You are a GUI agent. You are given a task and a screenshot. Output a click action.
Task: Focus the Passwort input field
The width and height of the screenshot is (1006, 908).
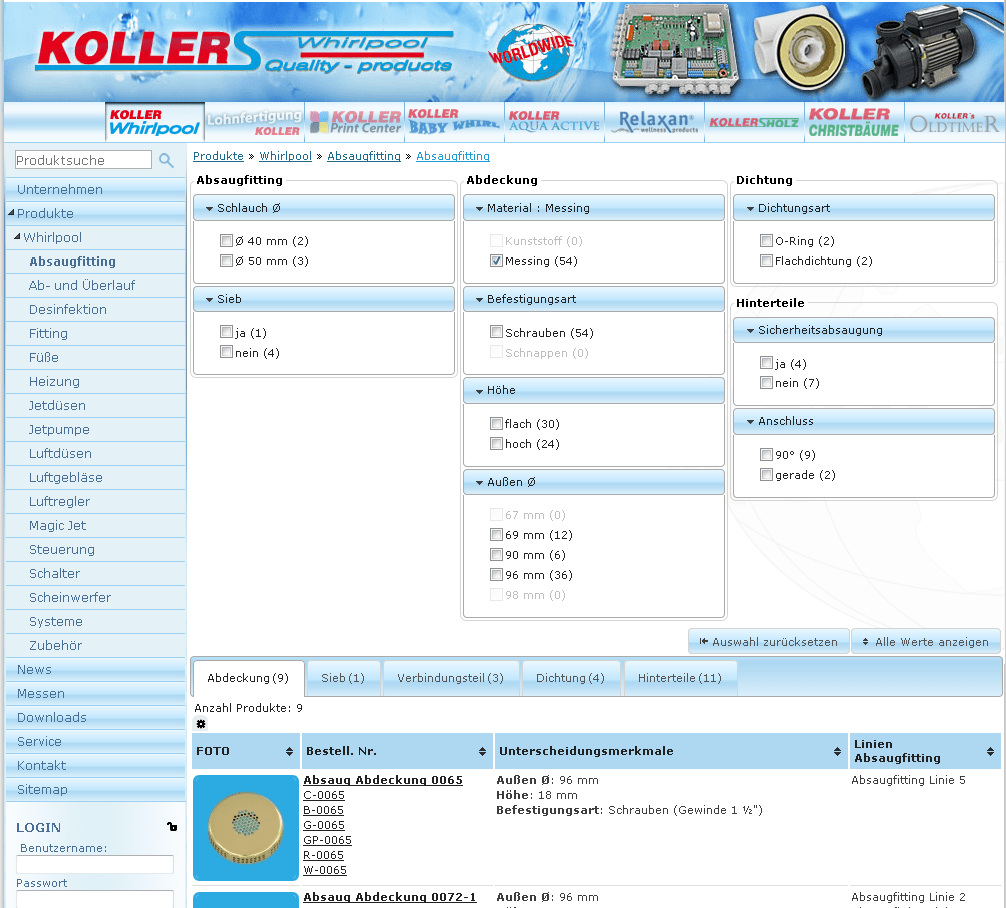pos(95,898)
